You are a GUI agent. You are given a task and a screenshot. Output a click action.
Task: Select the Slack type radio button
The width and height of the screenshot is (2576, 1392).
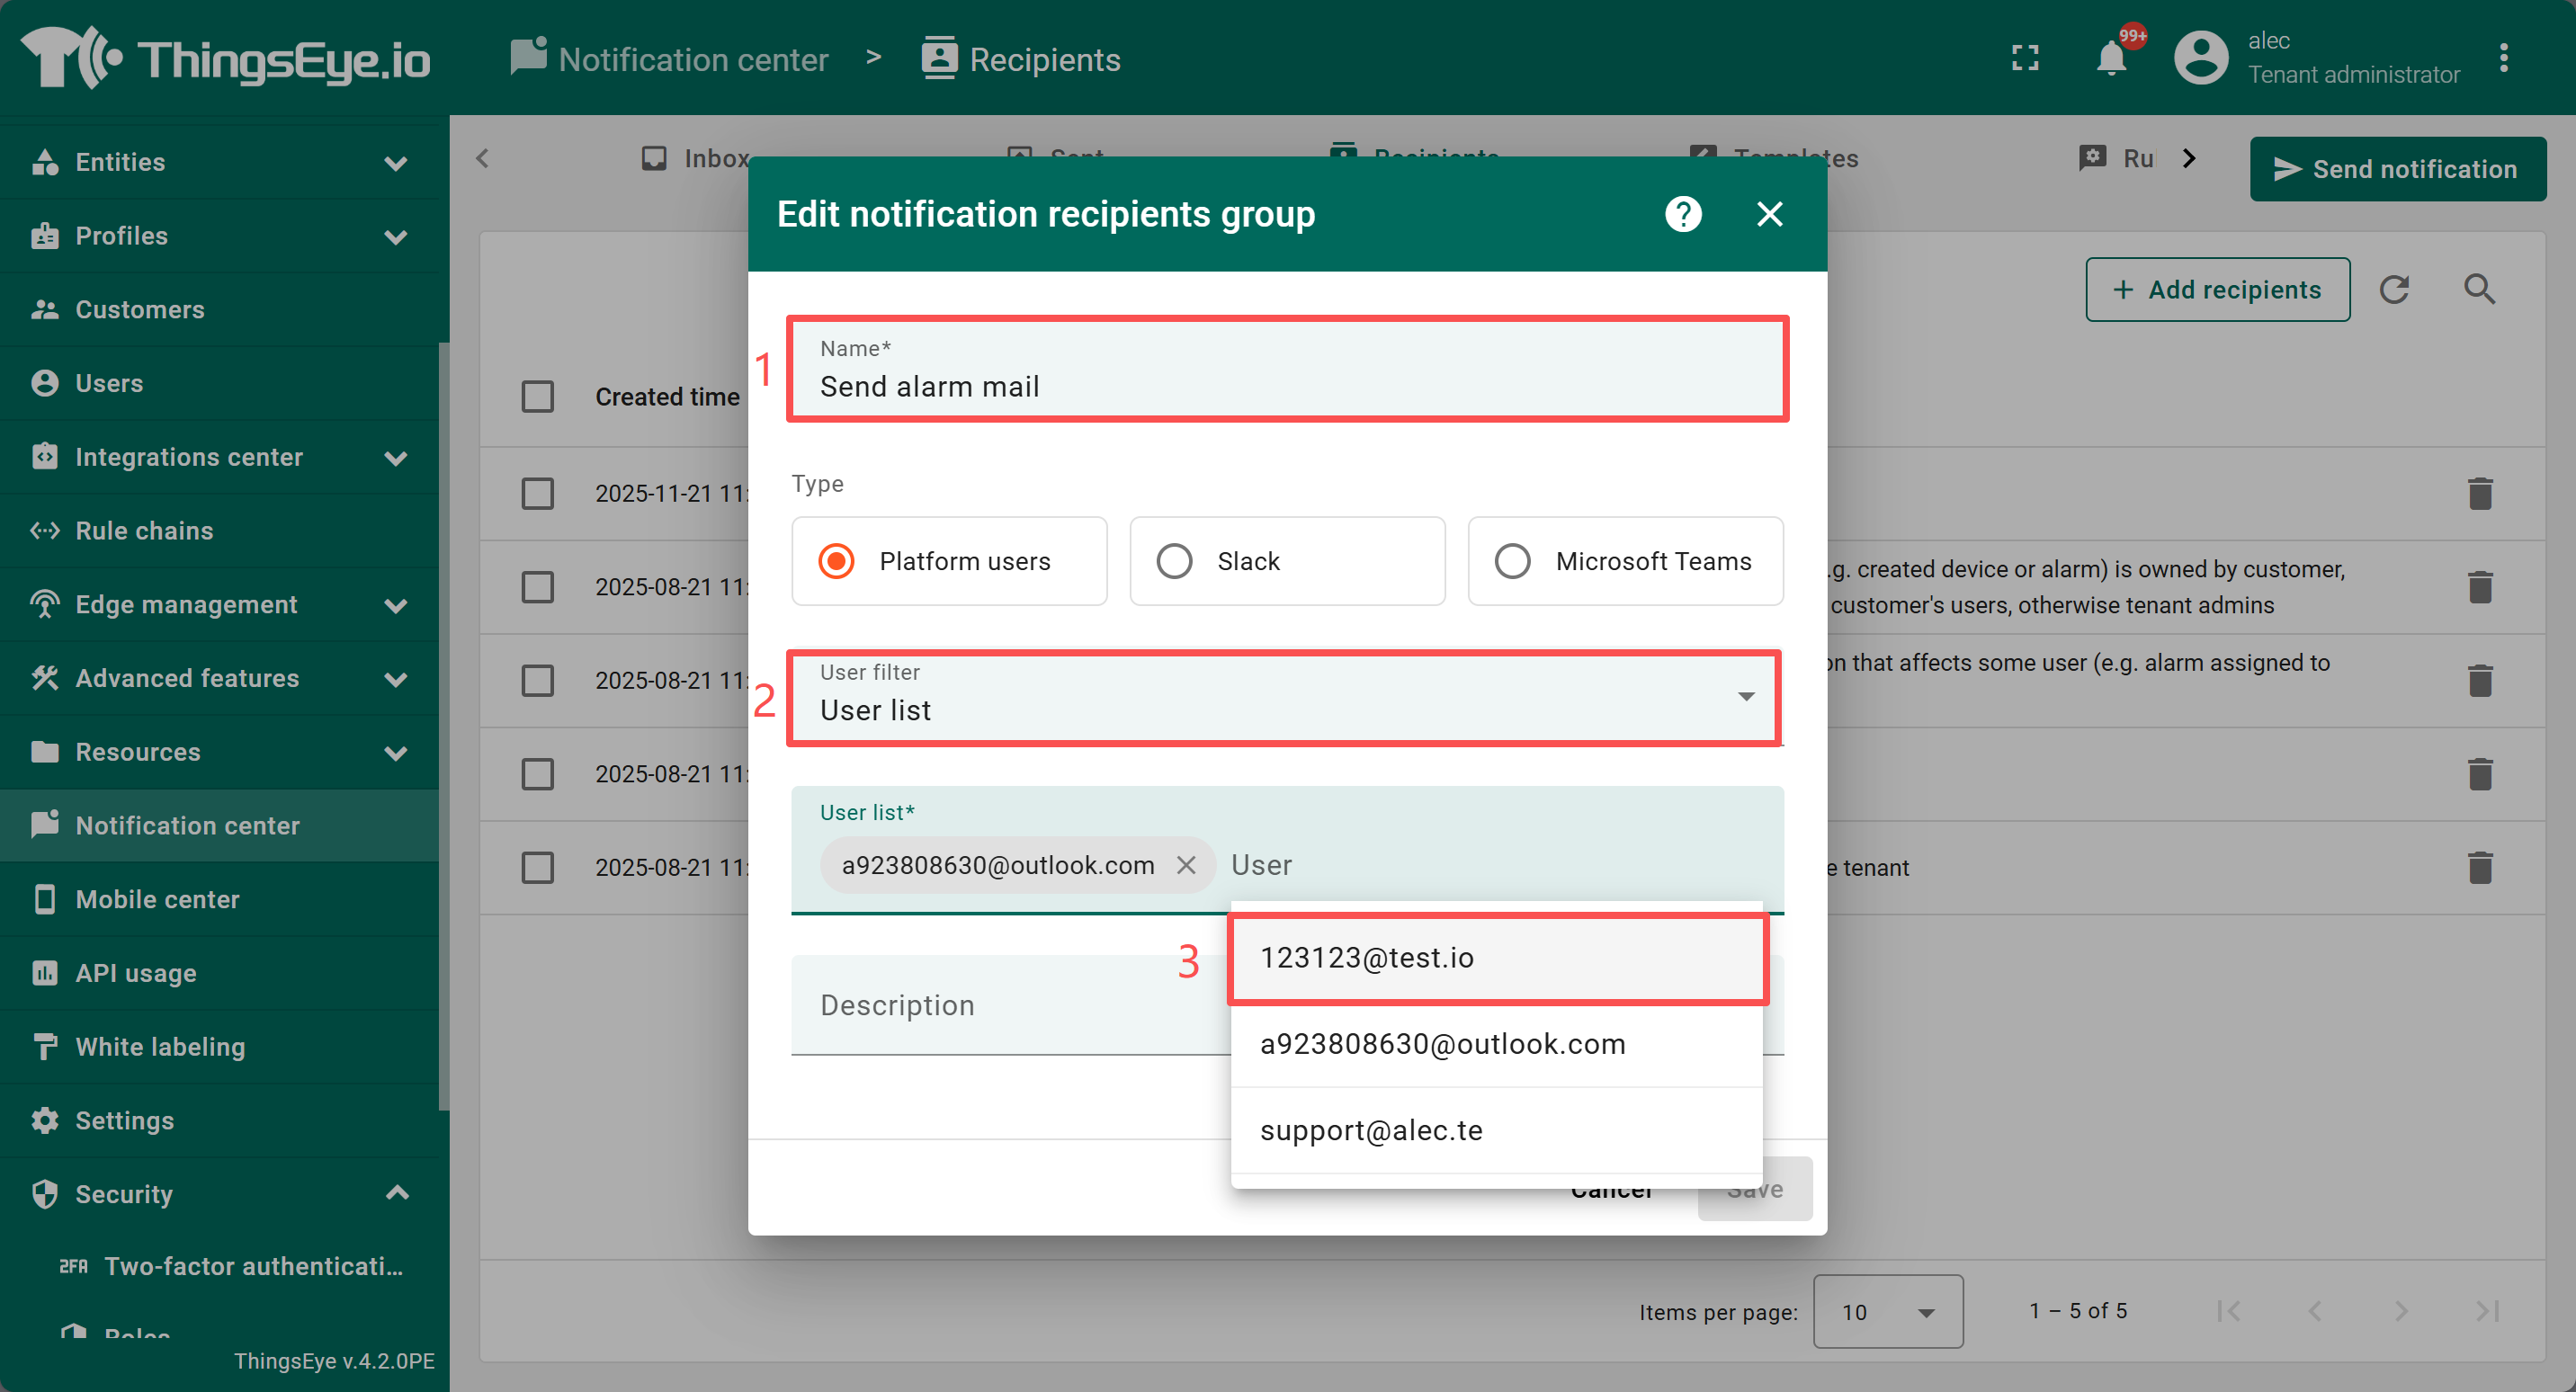click(1174, 561)
